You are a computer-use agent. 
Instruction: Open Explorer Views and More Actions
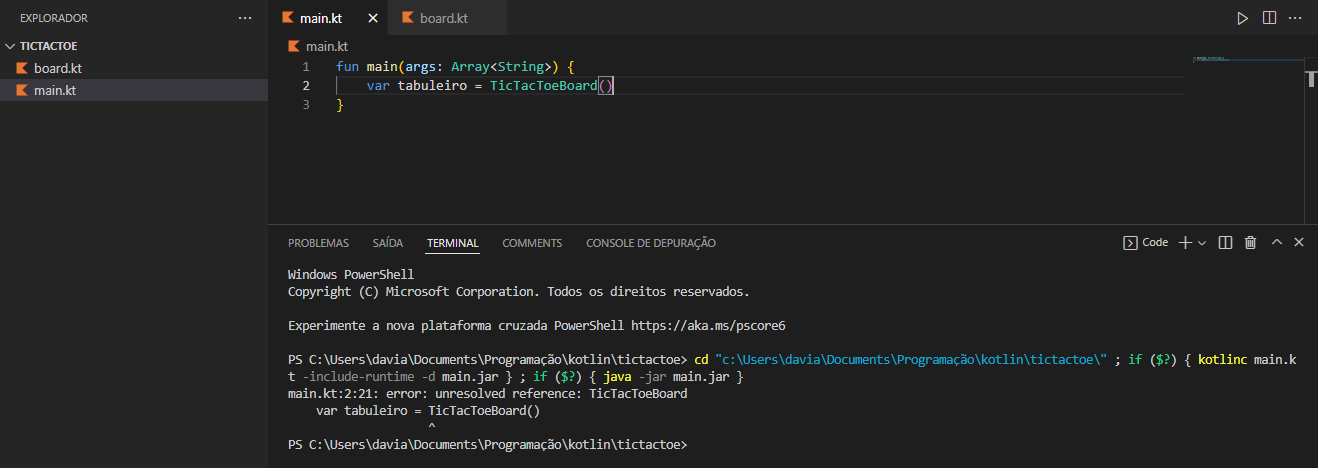(245, 18)
